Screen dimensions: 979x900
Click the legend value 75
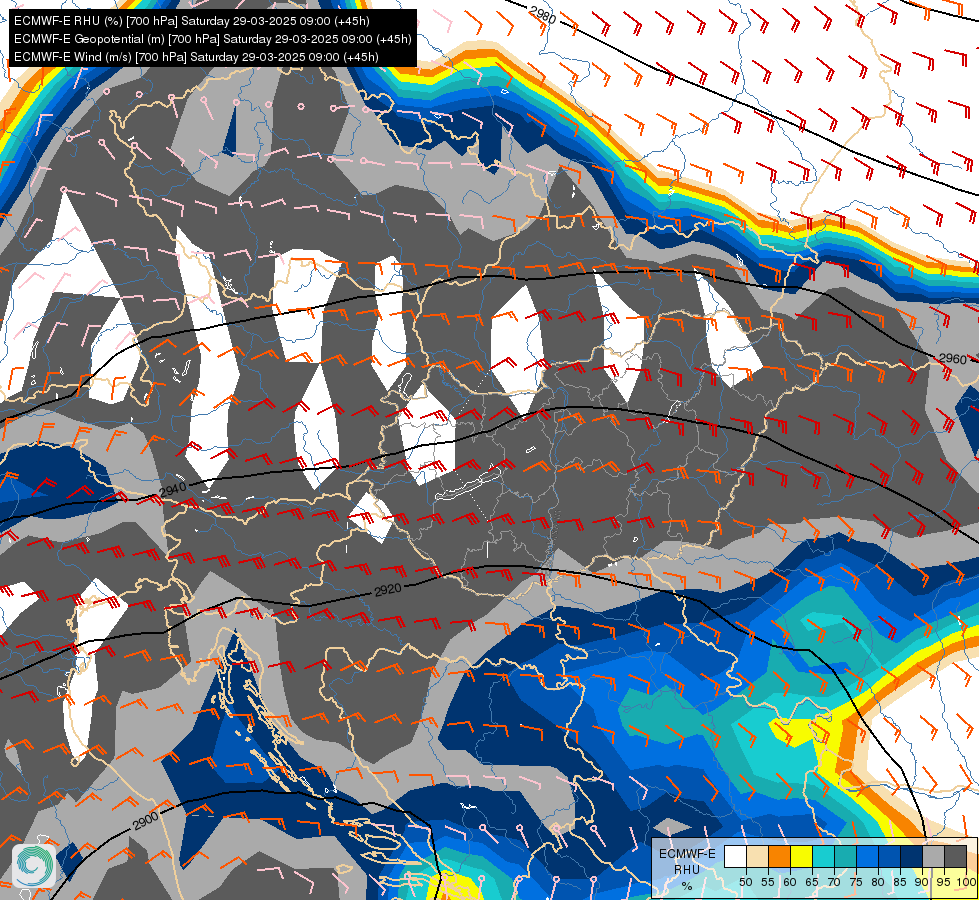tap(856, 882)
